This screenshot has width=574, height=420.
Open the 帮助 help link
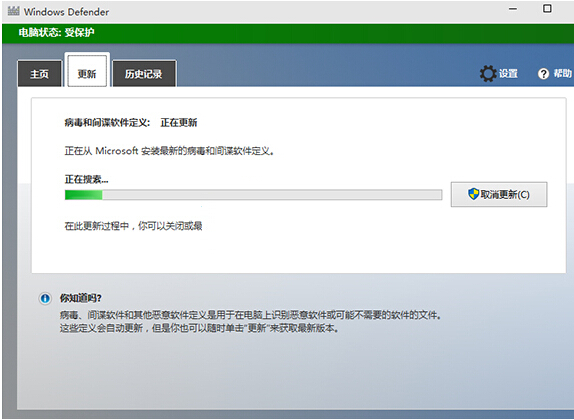562,74
